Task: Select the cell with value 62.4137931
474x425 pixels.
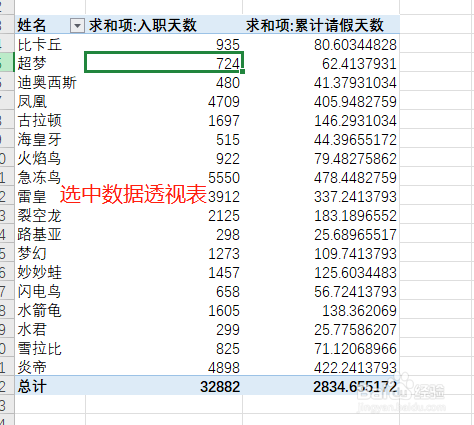Action: coord(321,63)
